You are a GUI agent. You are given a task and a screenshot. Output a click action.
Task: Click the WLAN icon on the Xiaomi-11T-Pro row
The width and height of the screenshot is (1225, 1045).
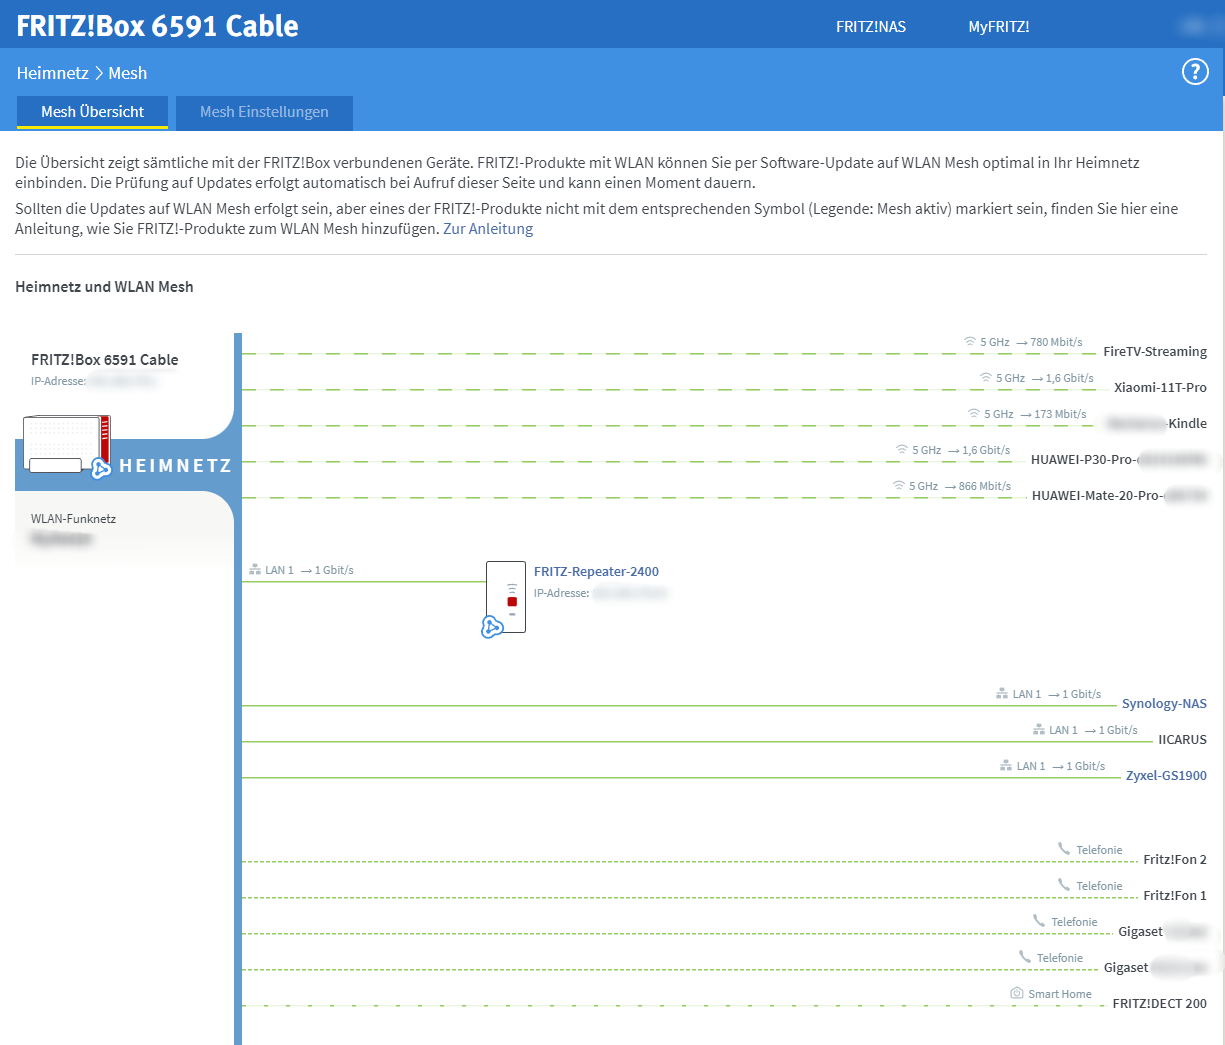pos(986,378)
